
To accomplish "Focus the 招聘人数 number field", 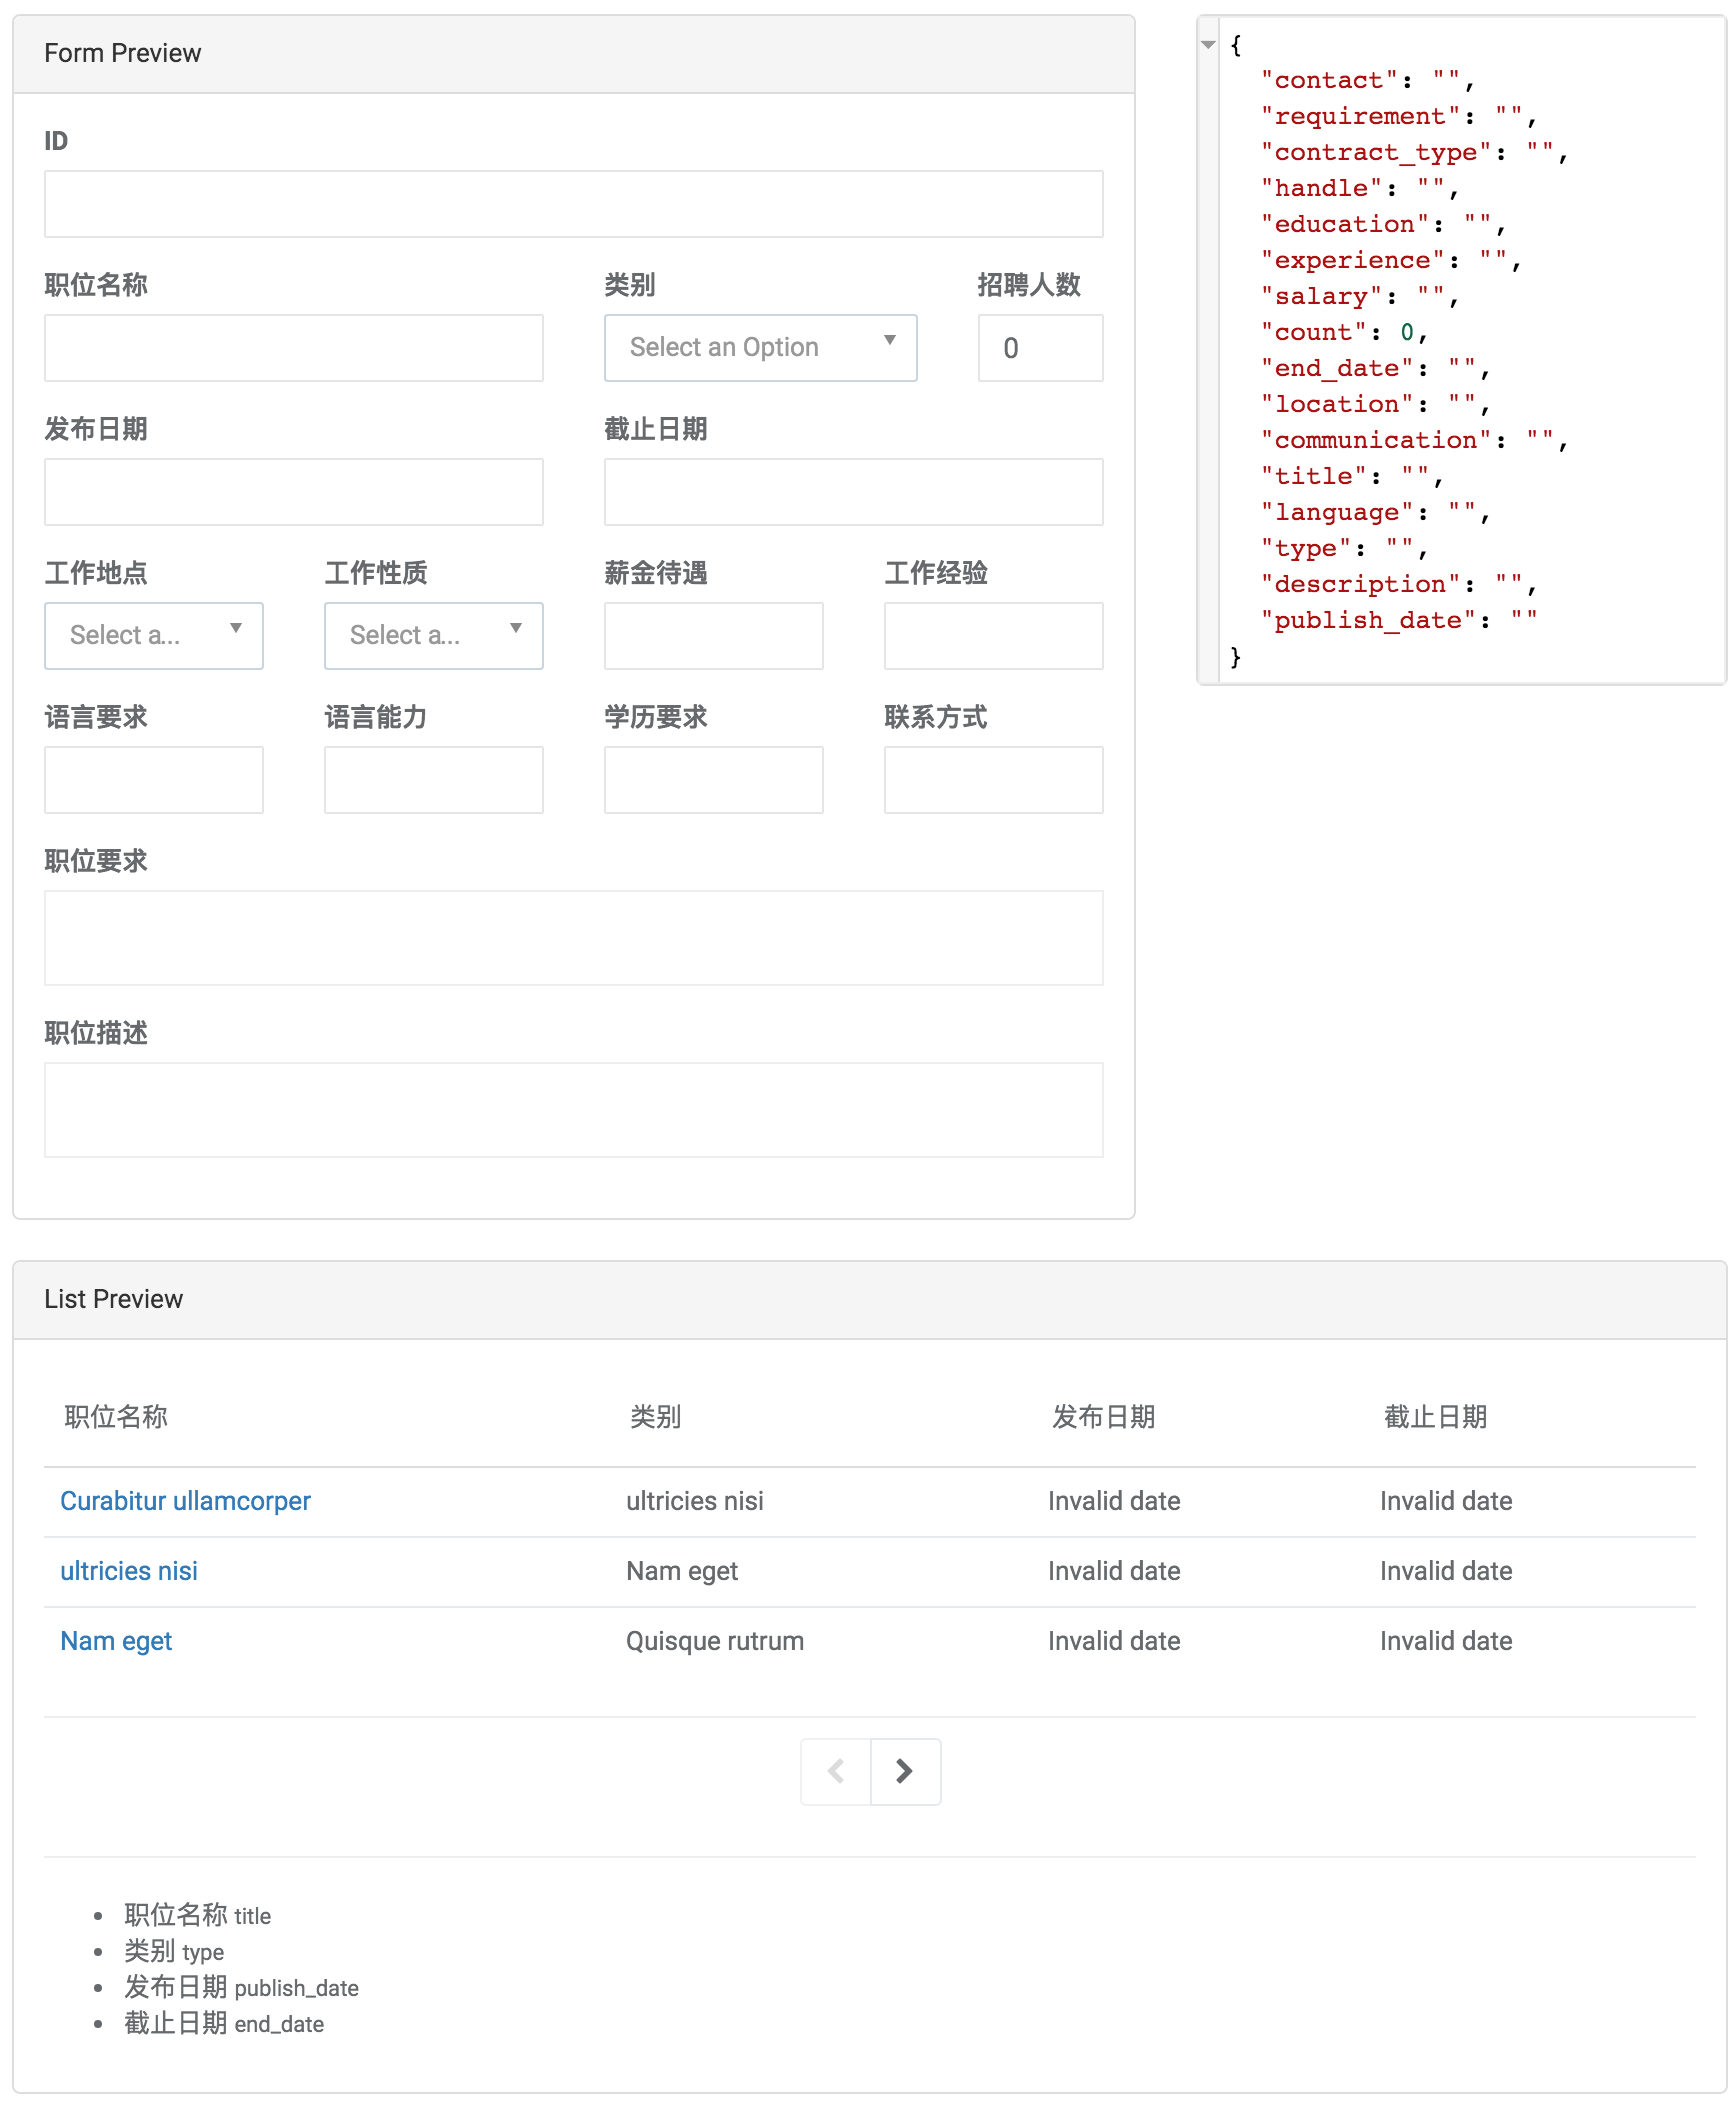I will [x=1041, y=348].
